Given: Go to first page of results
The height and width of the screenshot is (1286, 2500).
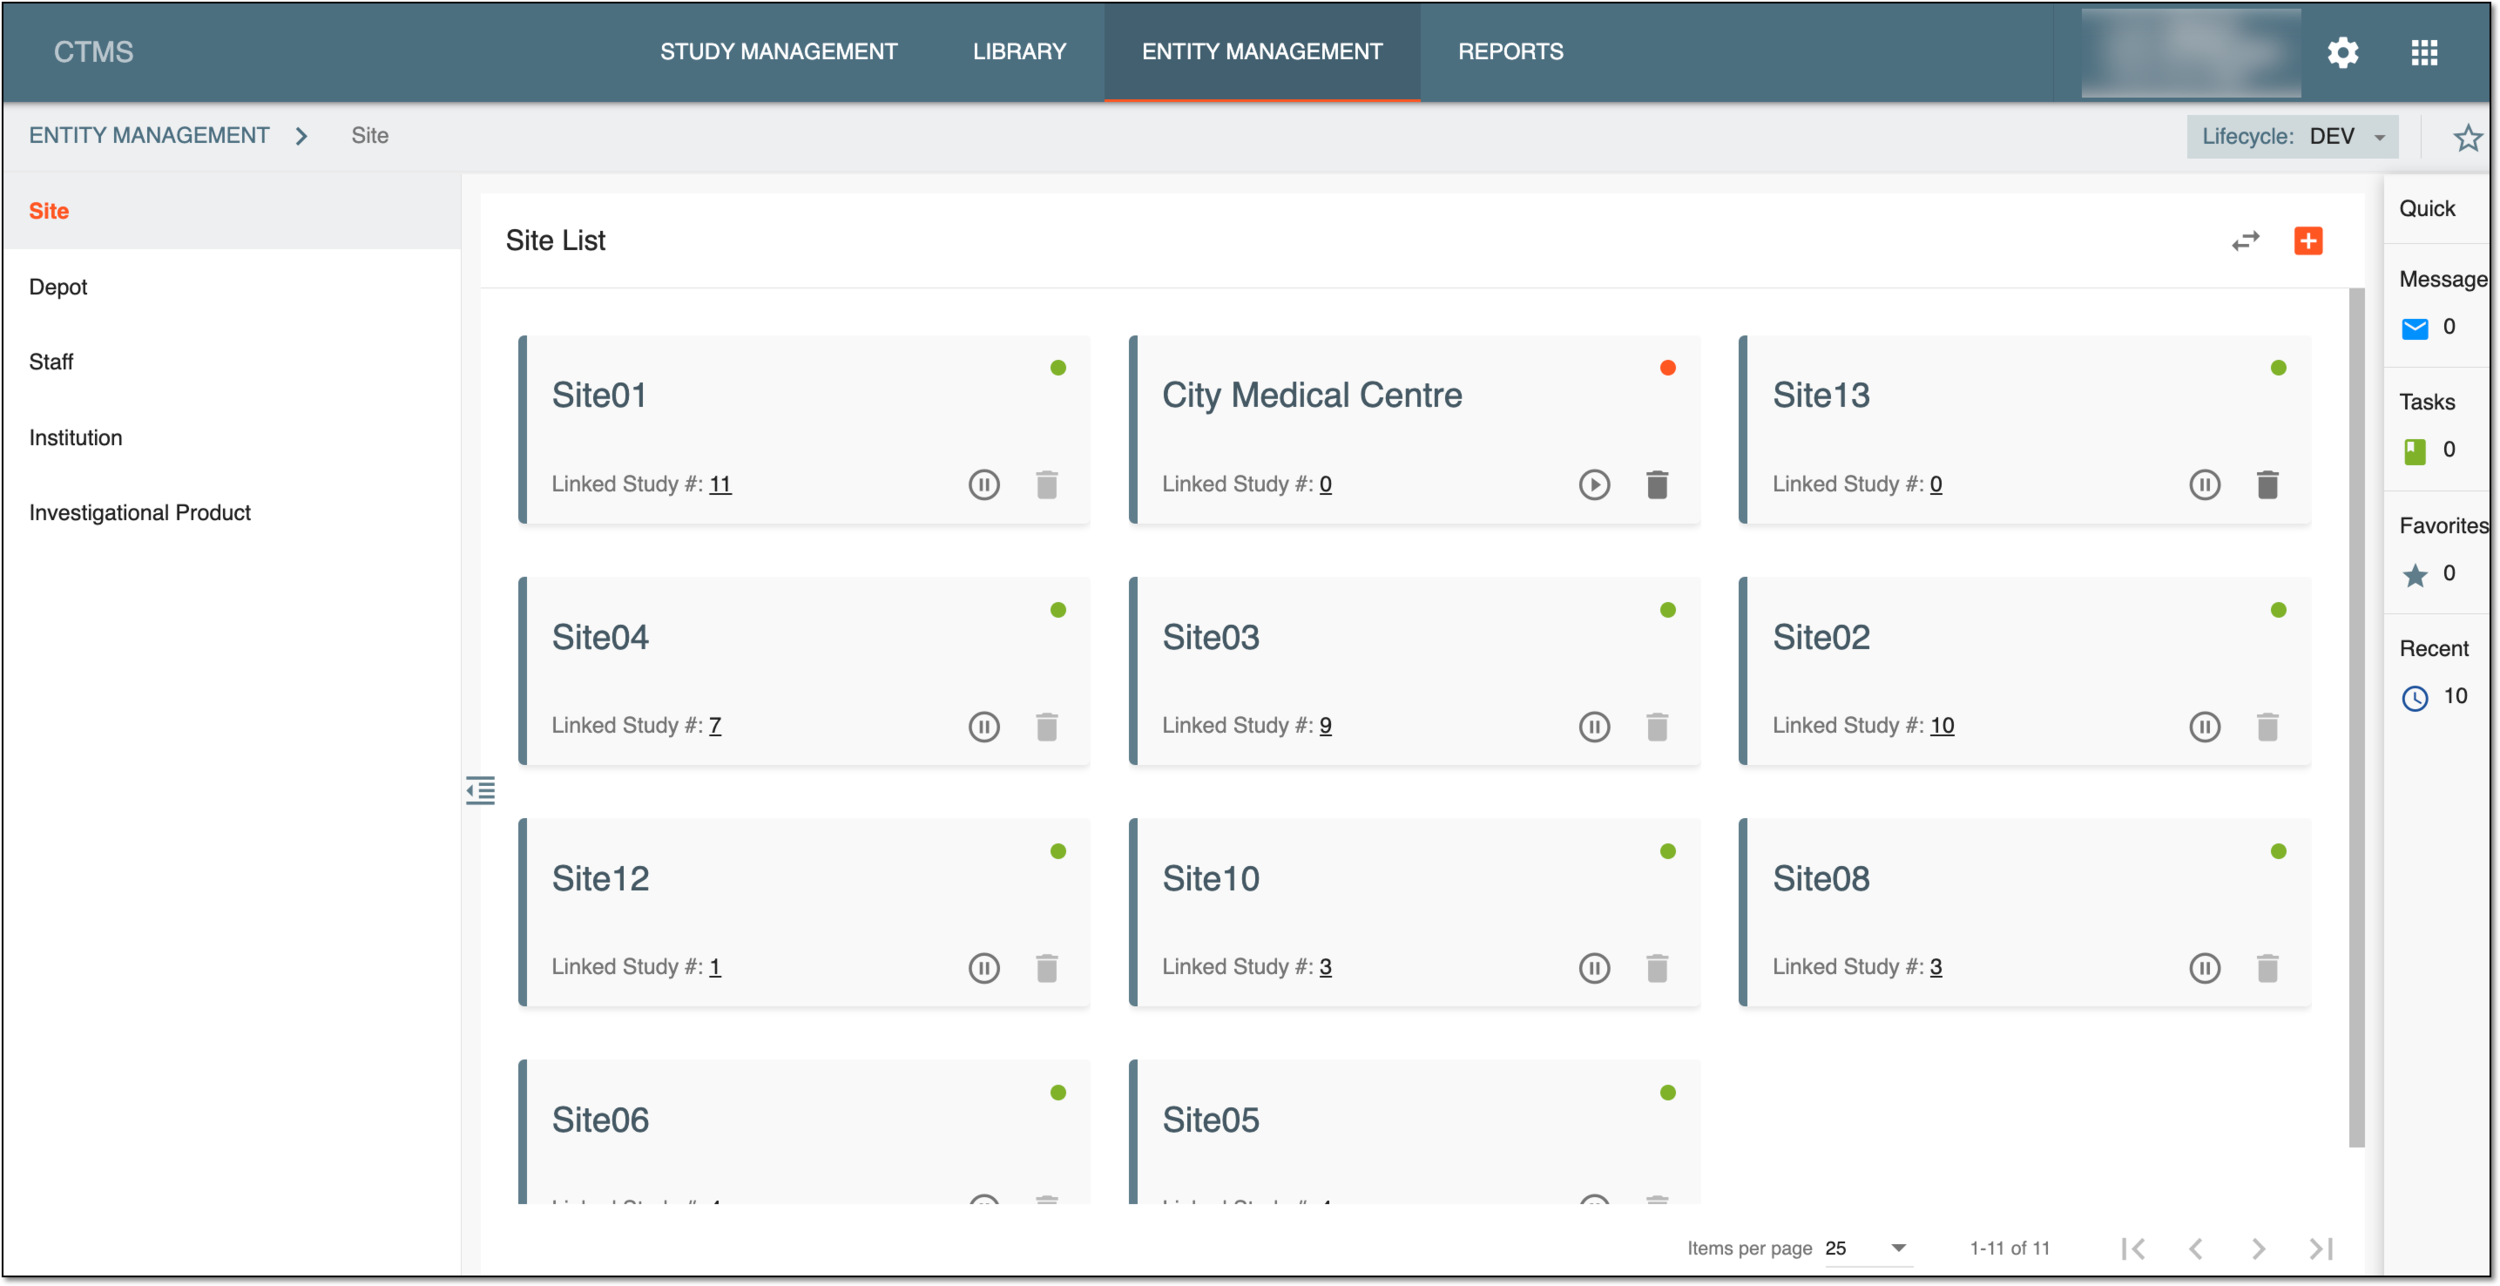Looking at the screenshot, I should point(2133,1248).
